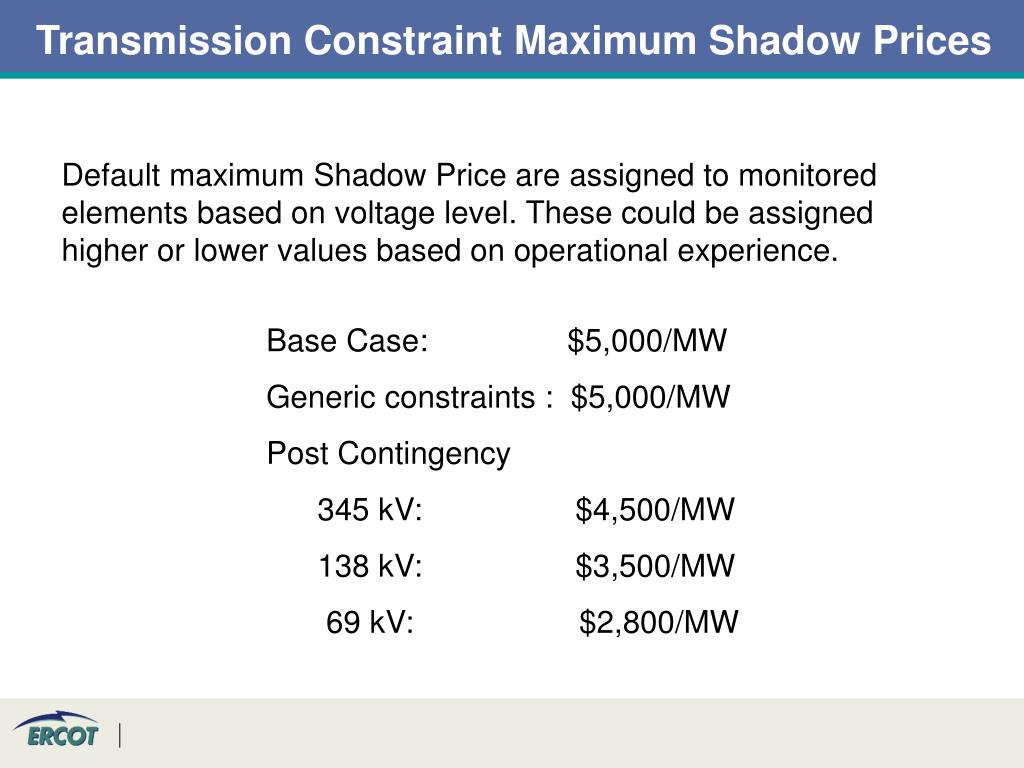Screen dimensions: 1024x768
Task: Select the Generic constraints label
Action: pos(409,397)
